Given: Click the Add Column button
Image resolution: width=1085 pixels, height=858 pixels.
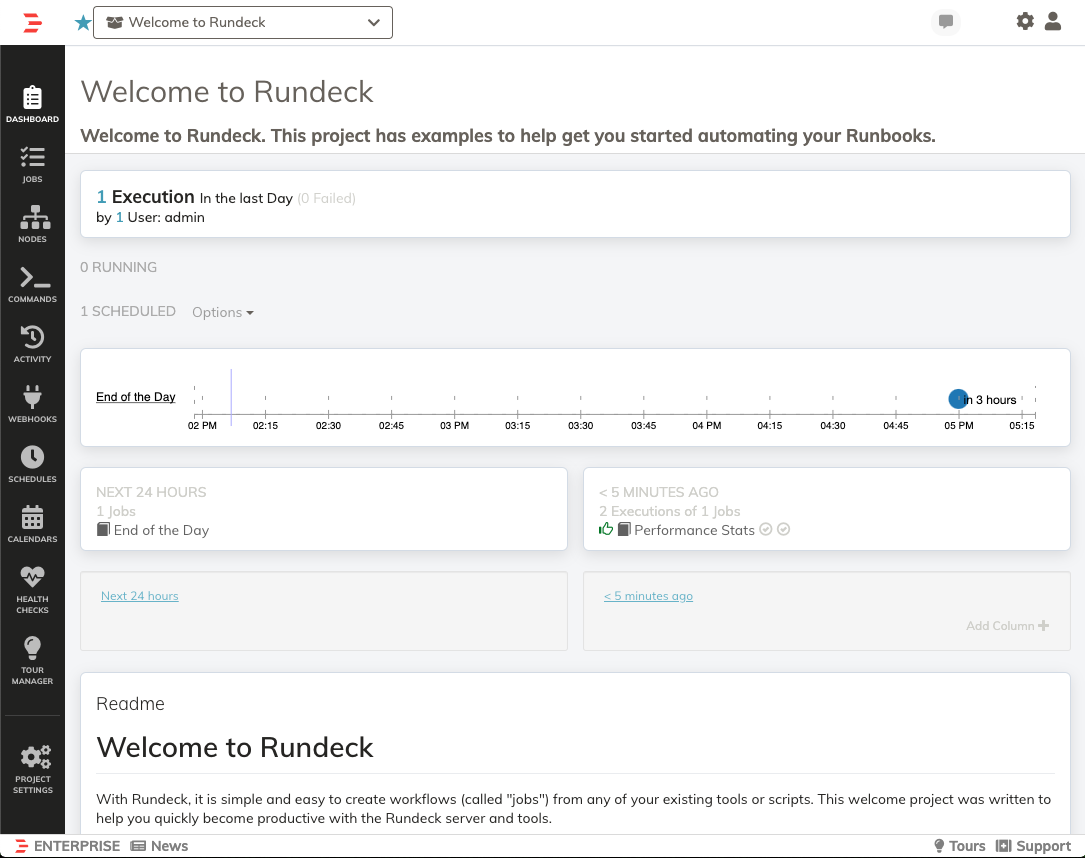Looking at the screenshot, I should tap(1007, 626).
